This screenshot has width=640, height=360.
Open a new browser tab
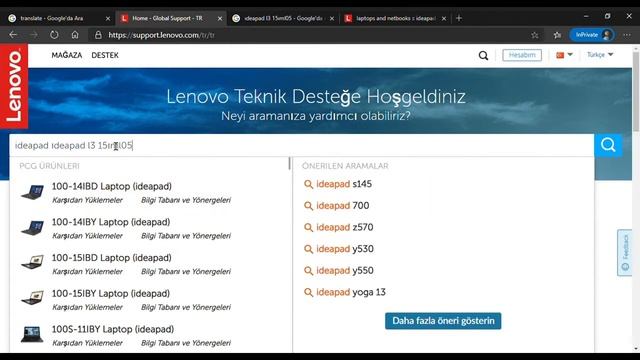[459, 18]
